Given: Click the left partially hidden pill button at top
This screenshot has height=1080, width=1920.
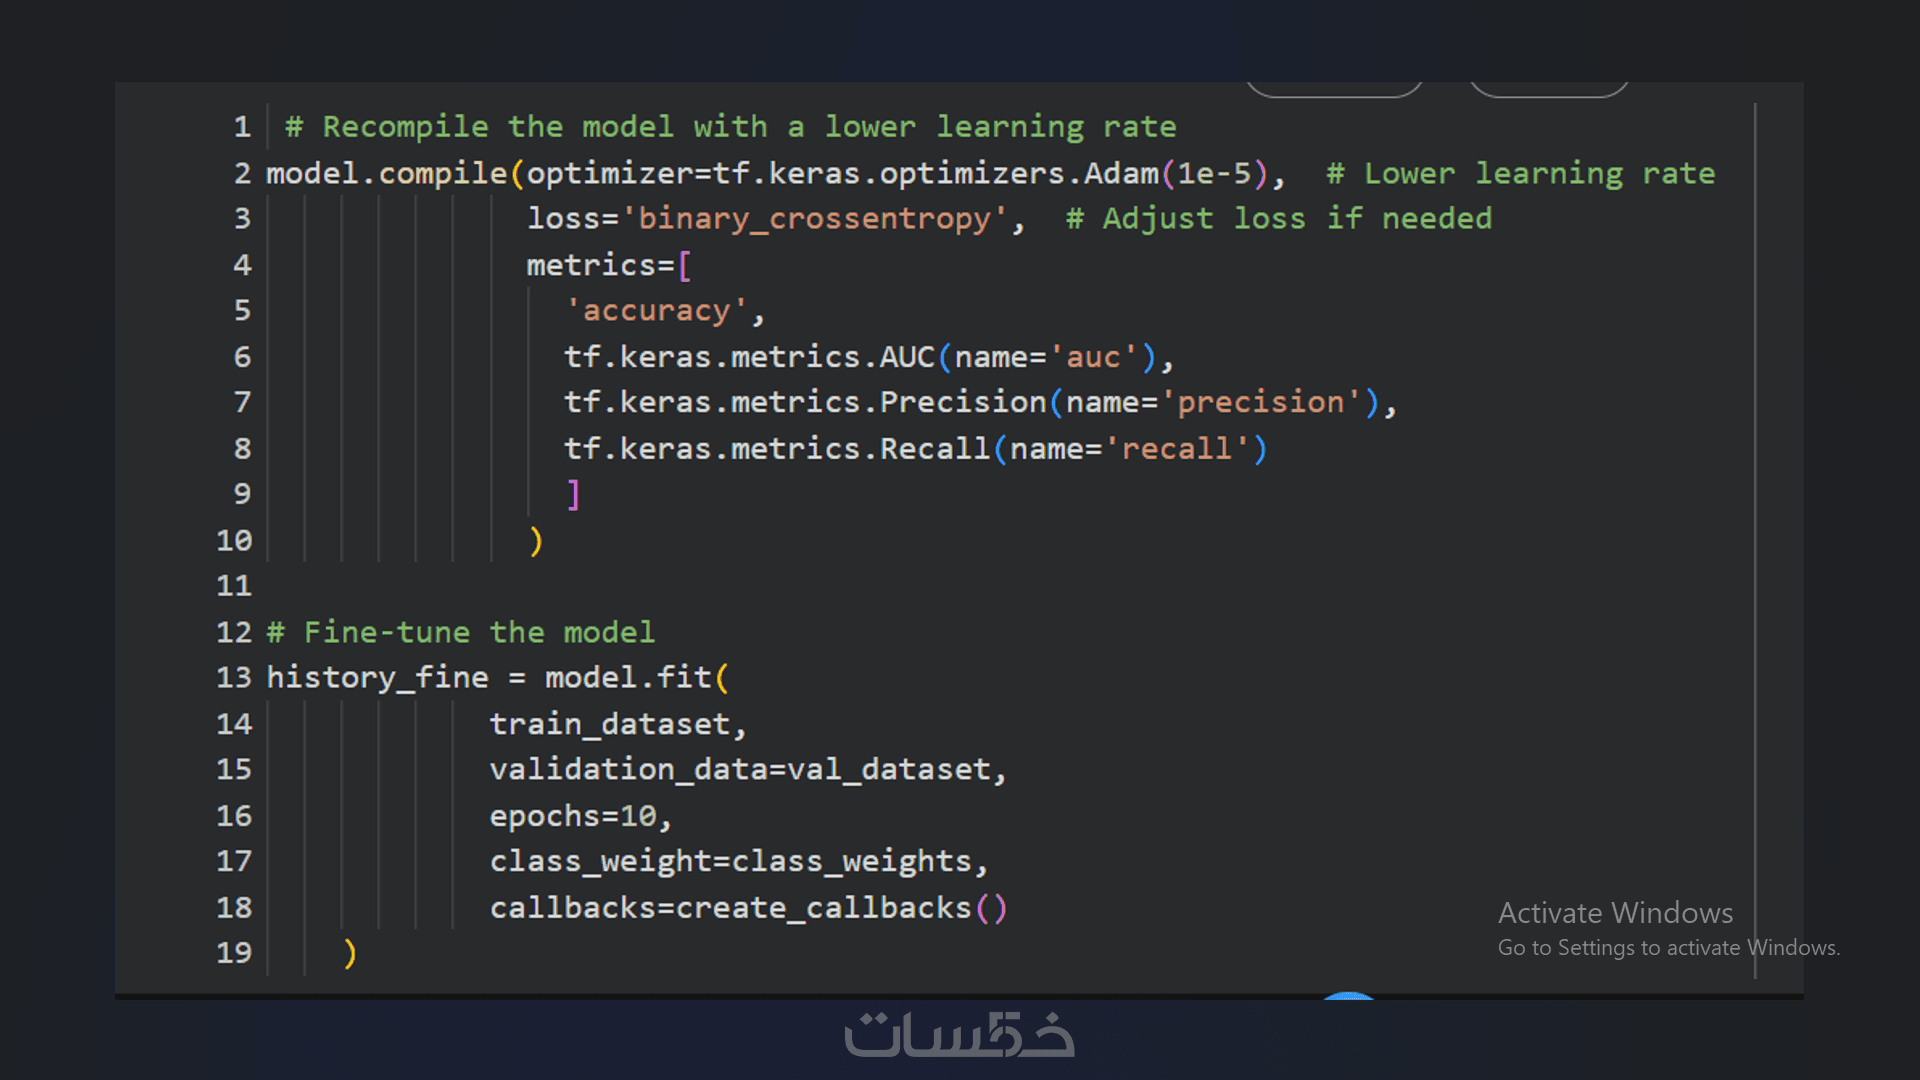Looking at the screenshot, I should 1334,90.
